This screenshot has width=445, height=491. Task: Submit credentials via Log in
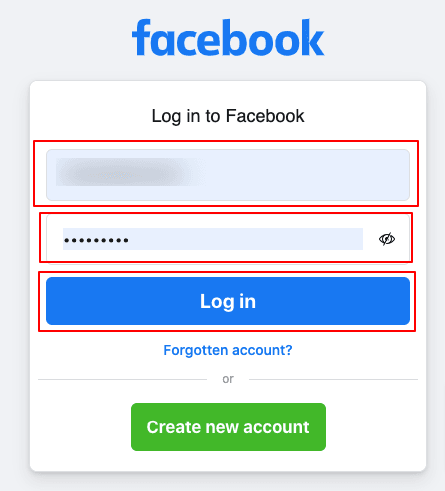tap(228, 301)
